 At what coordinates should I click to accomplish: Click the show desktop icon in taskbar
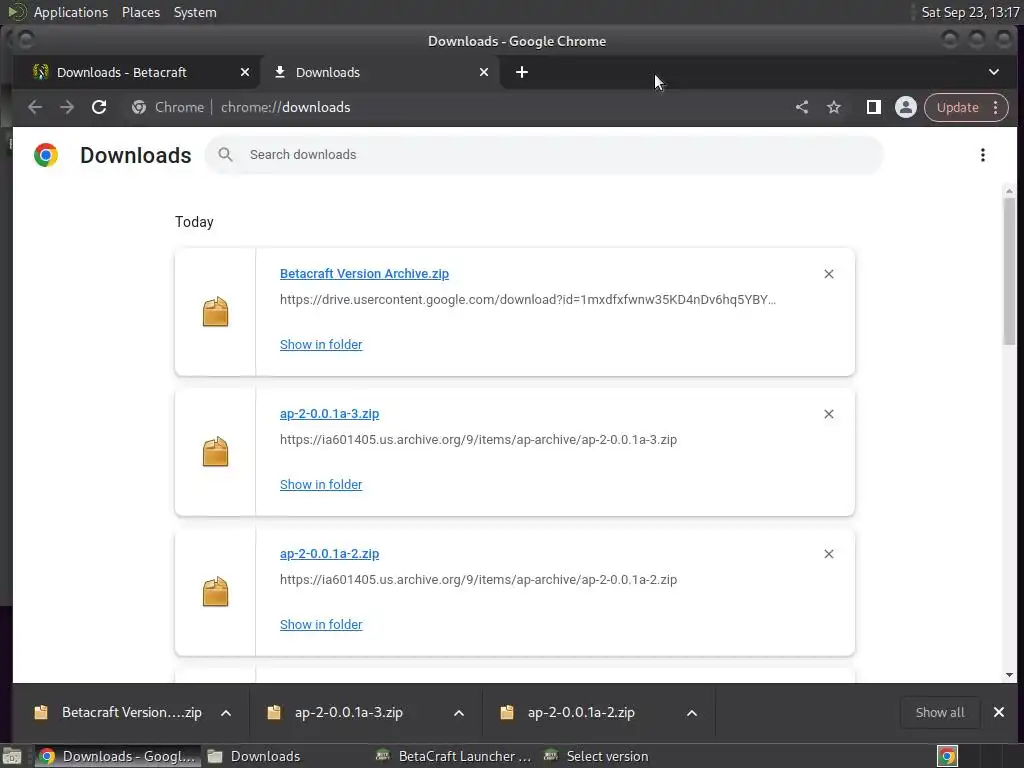pyautogui.click(x=12, y=756)
